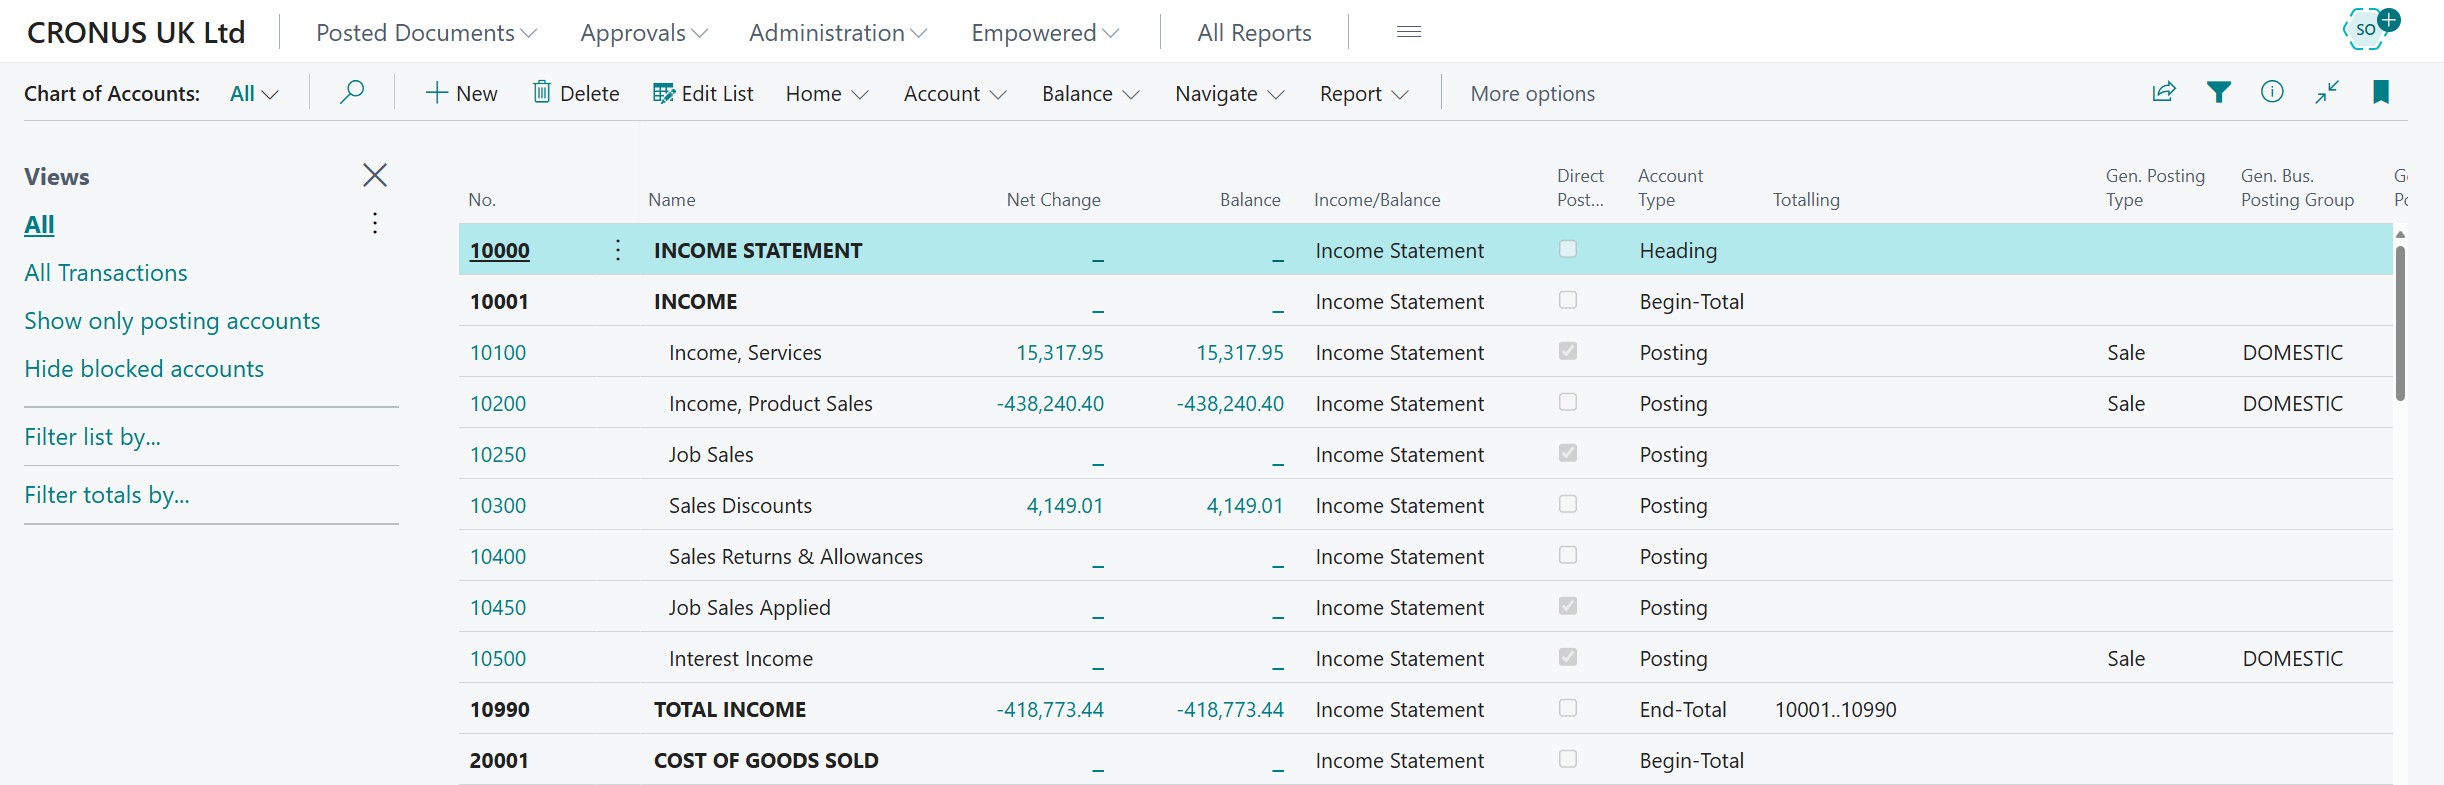Drill down TOTAL INCOME Net Change -418,773.44
The width and height of the screenshot is (2444, 785).
[1050, 709]
